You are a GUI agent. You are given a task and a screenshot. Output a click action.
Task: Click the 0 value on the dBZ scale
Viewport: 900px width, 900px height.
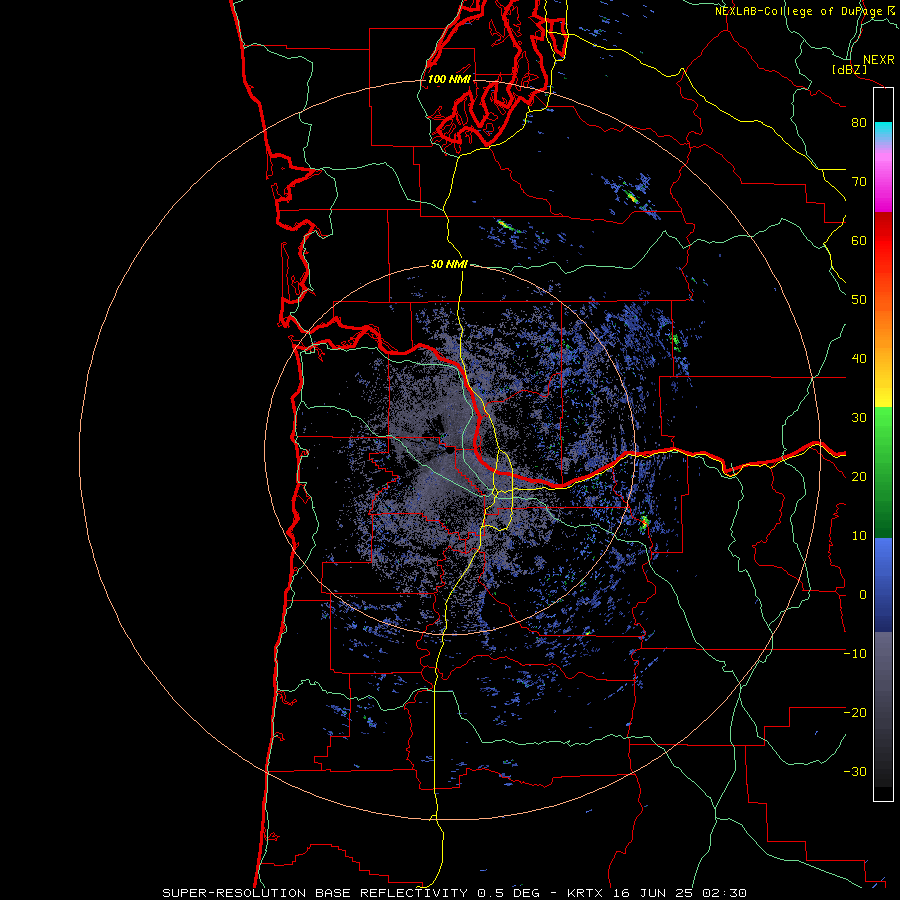(863, 595)
